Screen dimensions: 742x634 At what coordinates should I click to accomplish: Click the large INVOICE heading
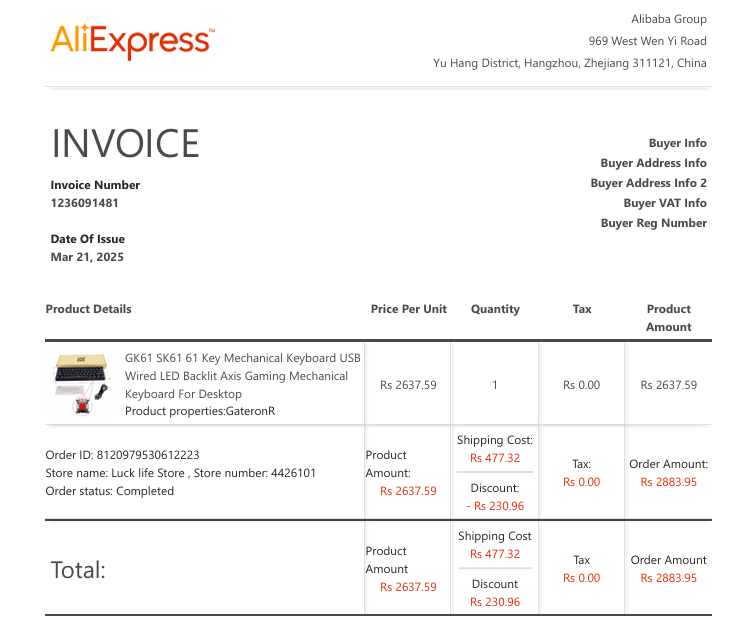coord(125,144)
